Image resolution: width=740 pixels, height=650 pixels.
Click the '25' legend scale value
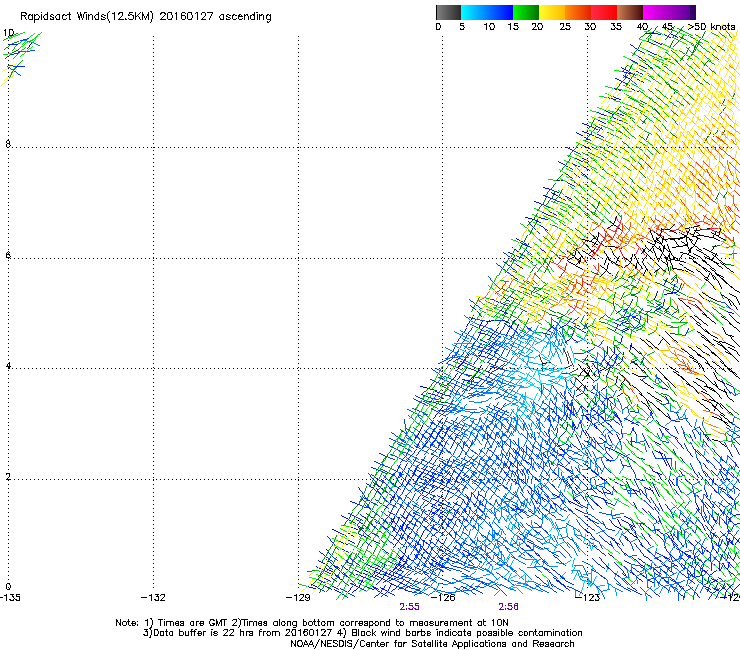point(565,27)
